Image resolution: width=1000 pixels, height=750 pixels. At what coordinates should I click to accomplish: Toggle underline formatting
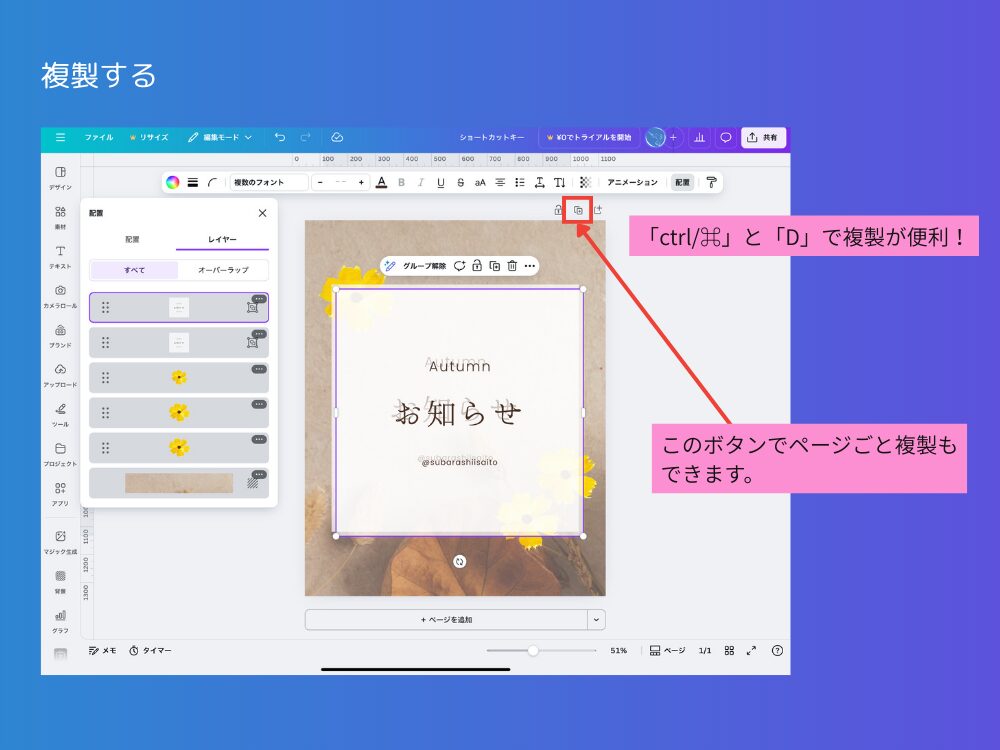click(440, 182)
